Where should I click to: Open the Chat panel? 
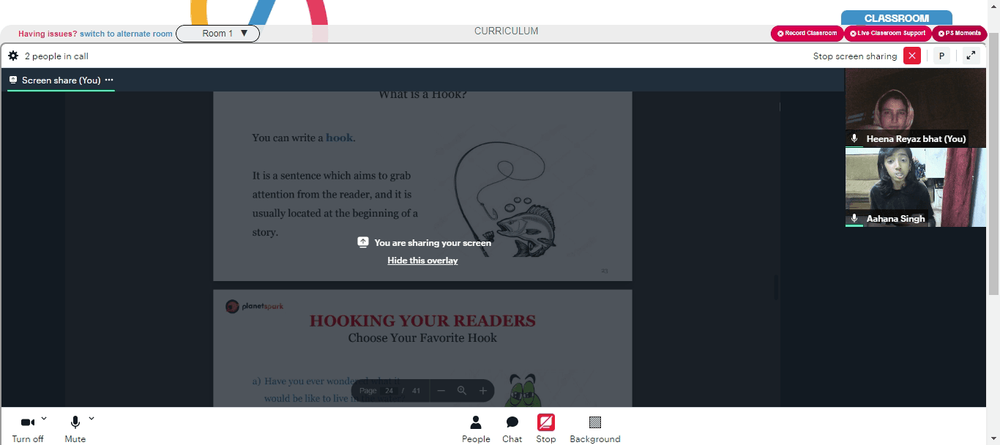tap(512, 429)
